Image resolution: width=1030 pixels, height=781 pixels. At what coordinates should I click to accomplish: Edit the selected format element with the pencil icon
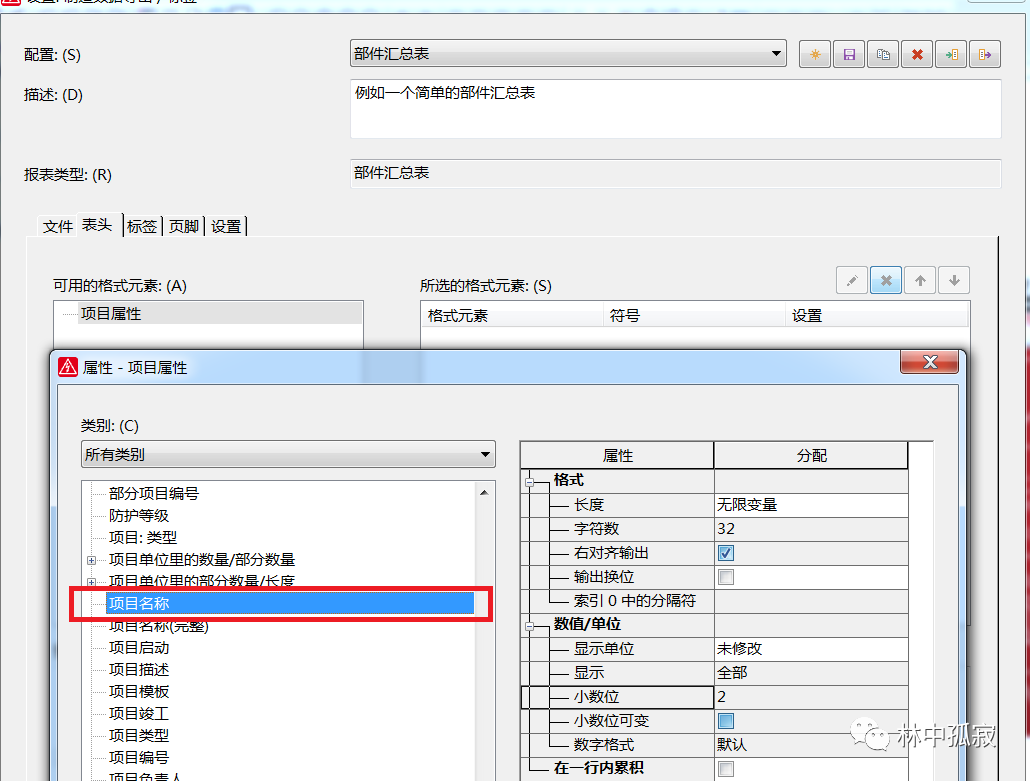[x=851, y=280]
